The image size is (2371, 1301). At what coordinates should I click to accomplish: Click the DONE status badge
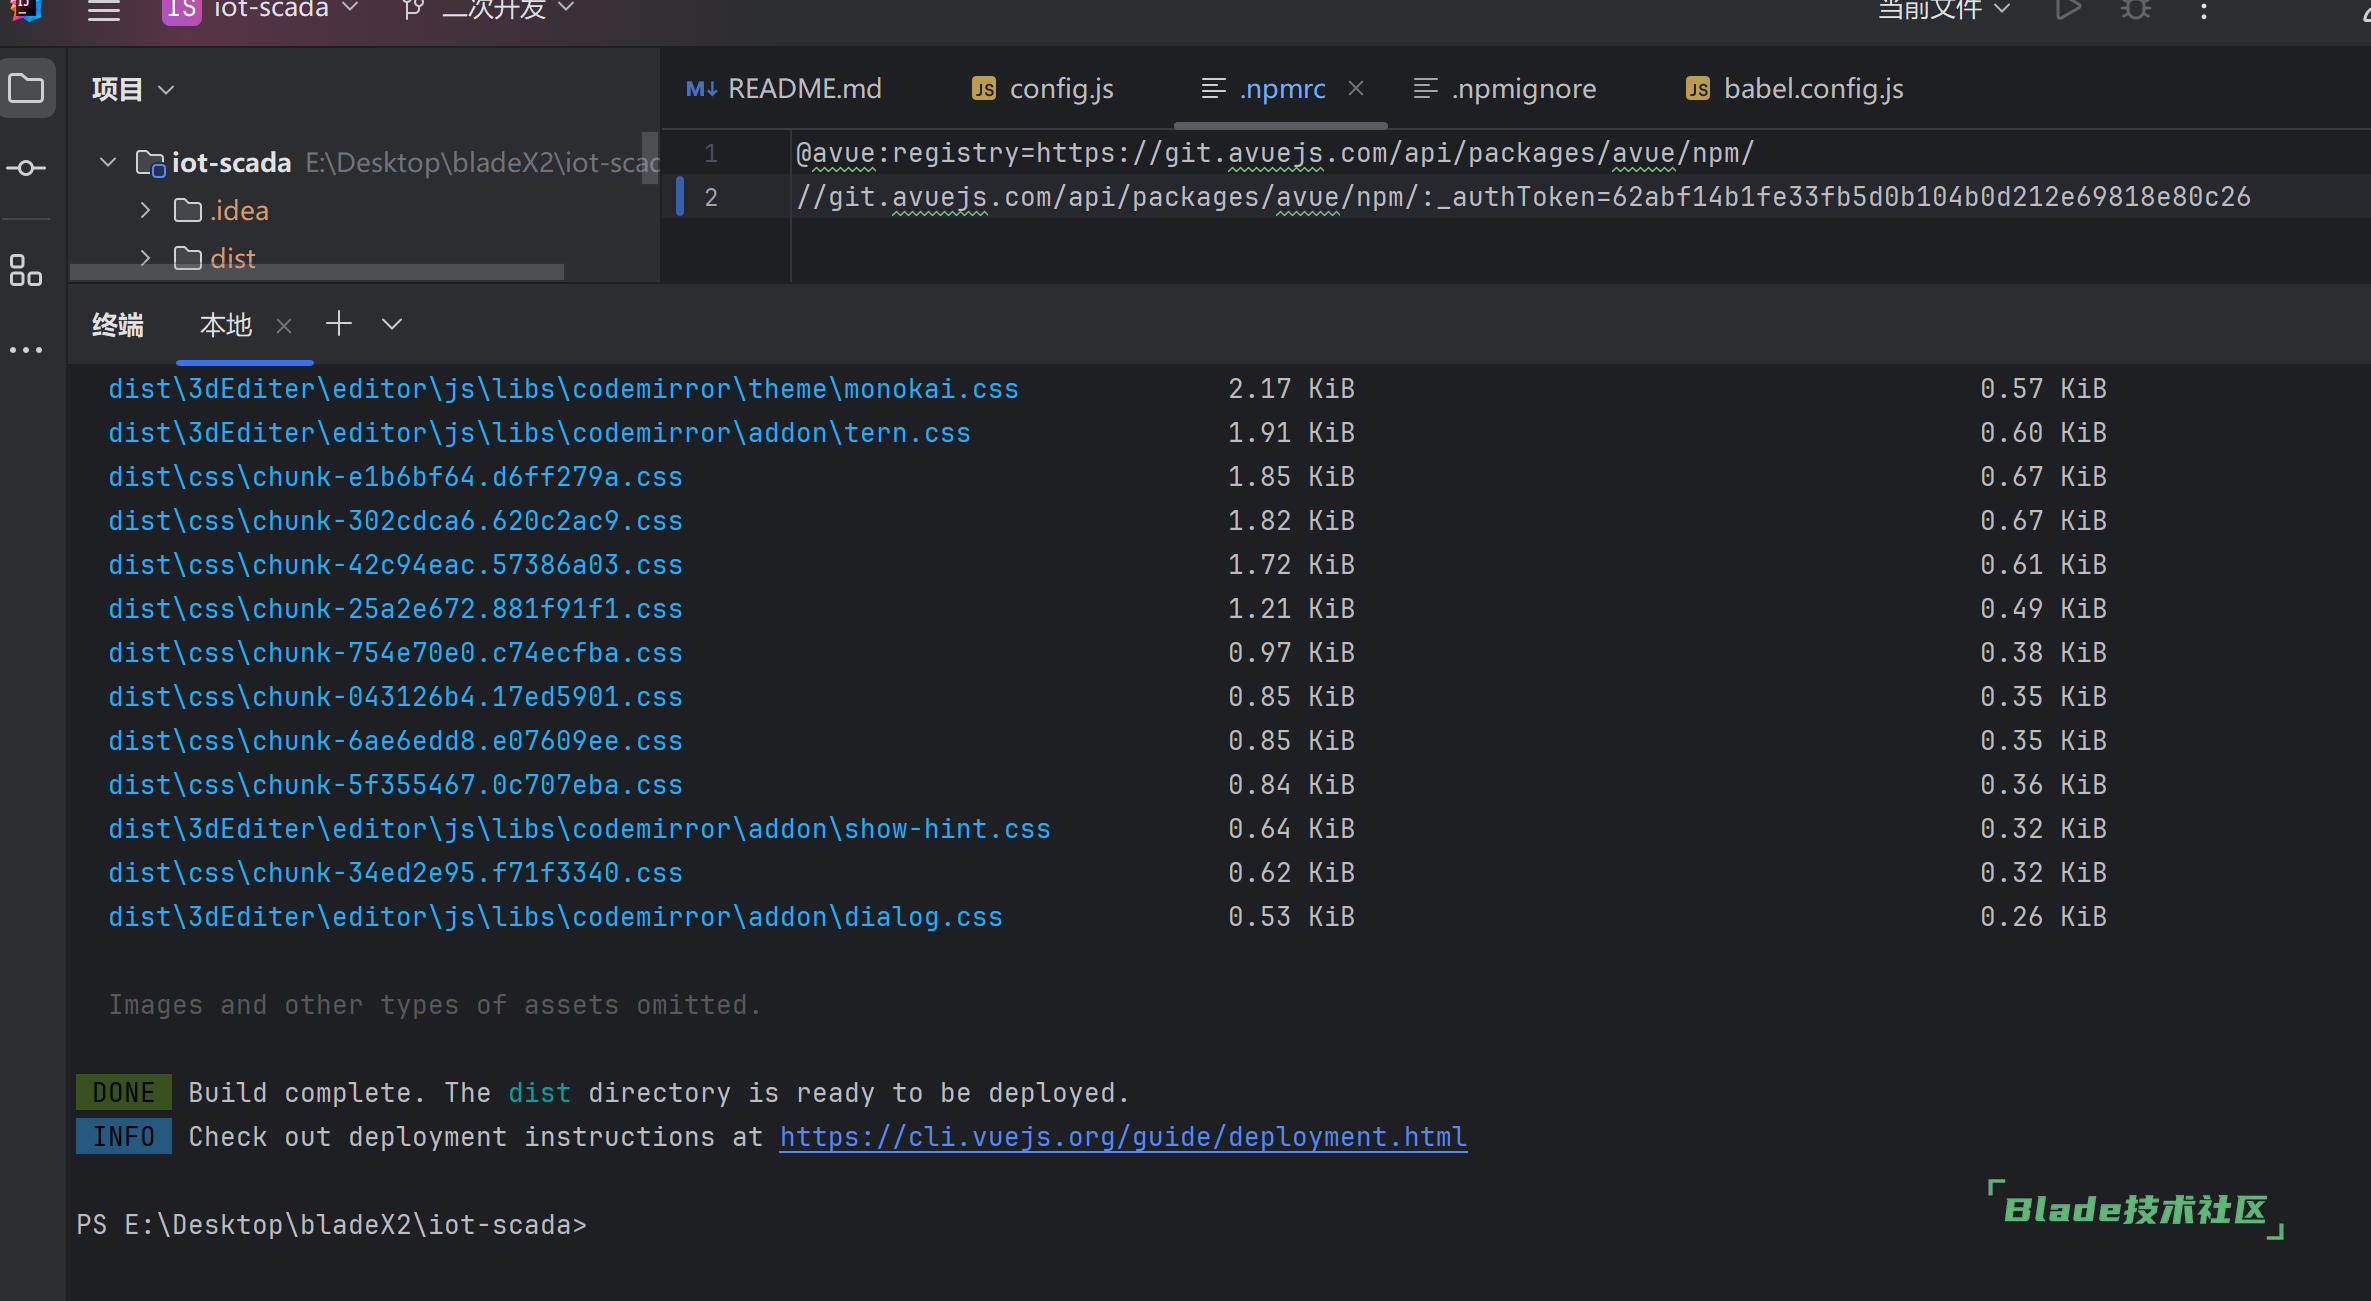click(123, 1093)
